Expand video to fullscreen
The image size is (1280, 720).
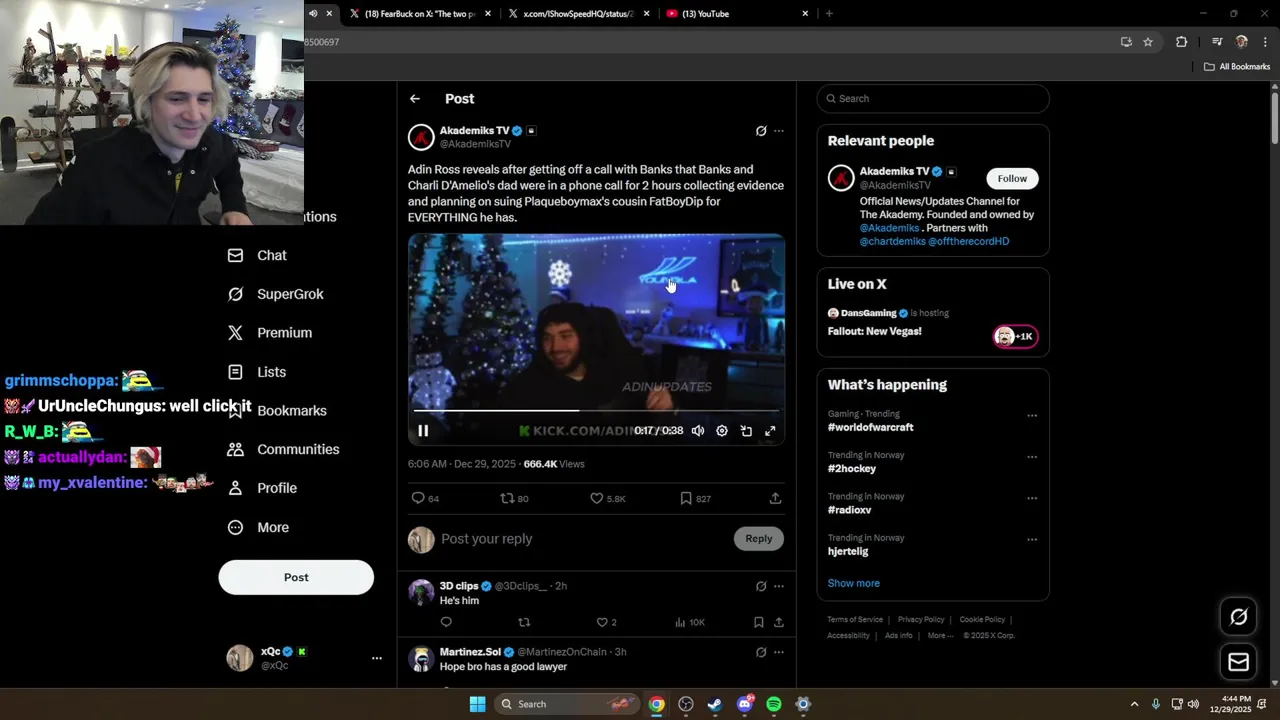click(x=770, y=431)
